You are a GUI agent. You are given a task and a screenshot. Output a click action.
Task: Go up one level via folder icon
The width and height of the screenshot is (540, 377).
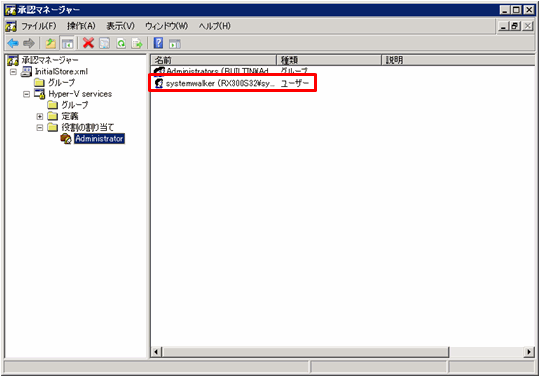click(51, 43)
